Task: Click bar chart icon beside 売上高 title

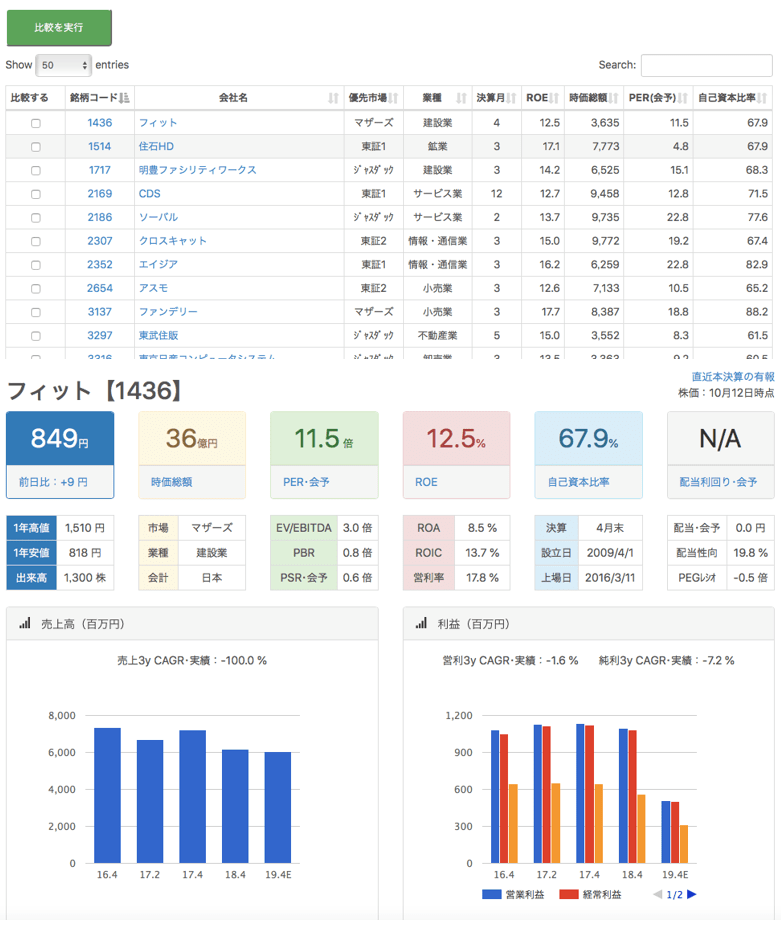Action: point(24,623)
